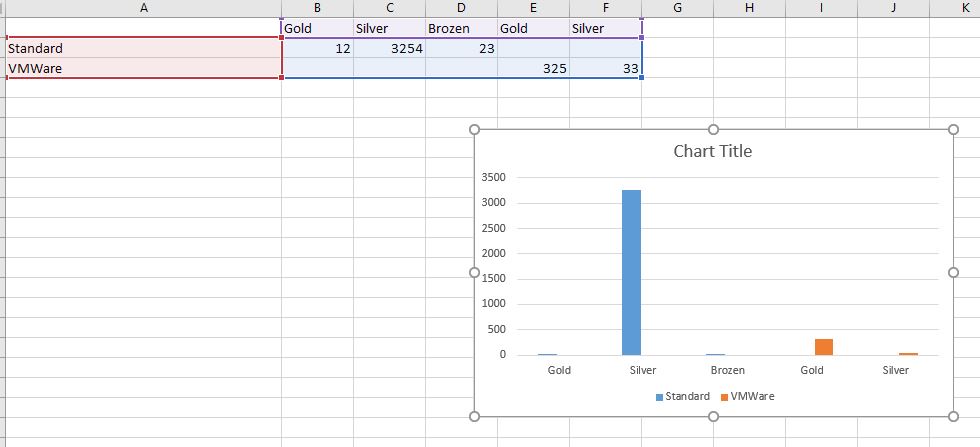Click column H header
The width and height of the screenshot is (980, 447).
point(749,8)
